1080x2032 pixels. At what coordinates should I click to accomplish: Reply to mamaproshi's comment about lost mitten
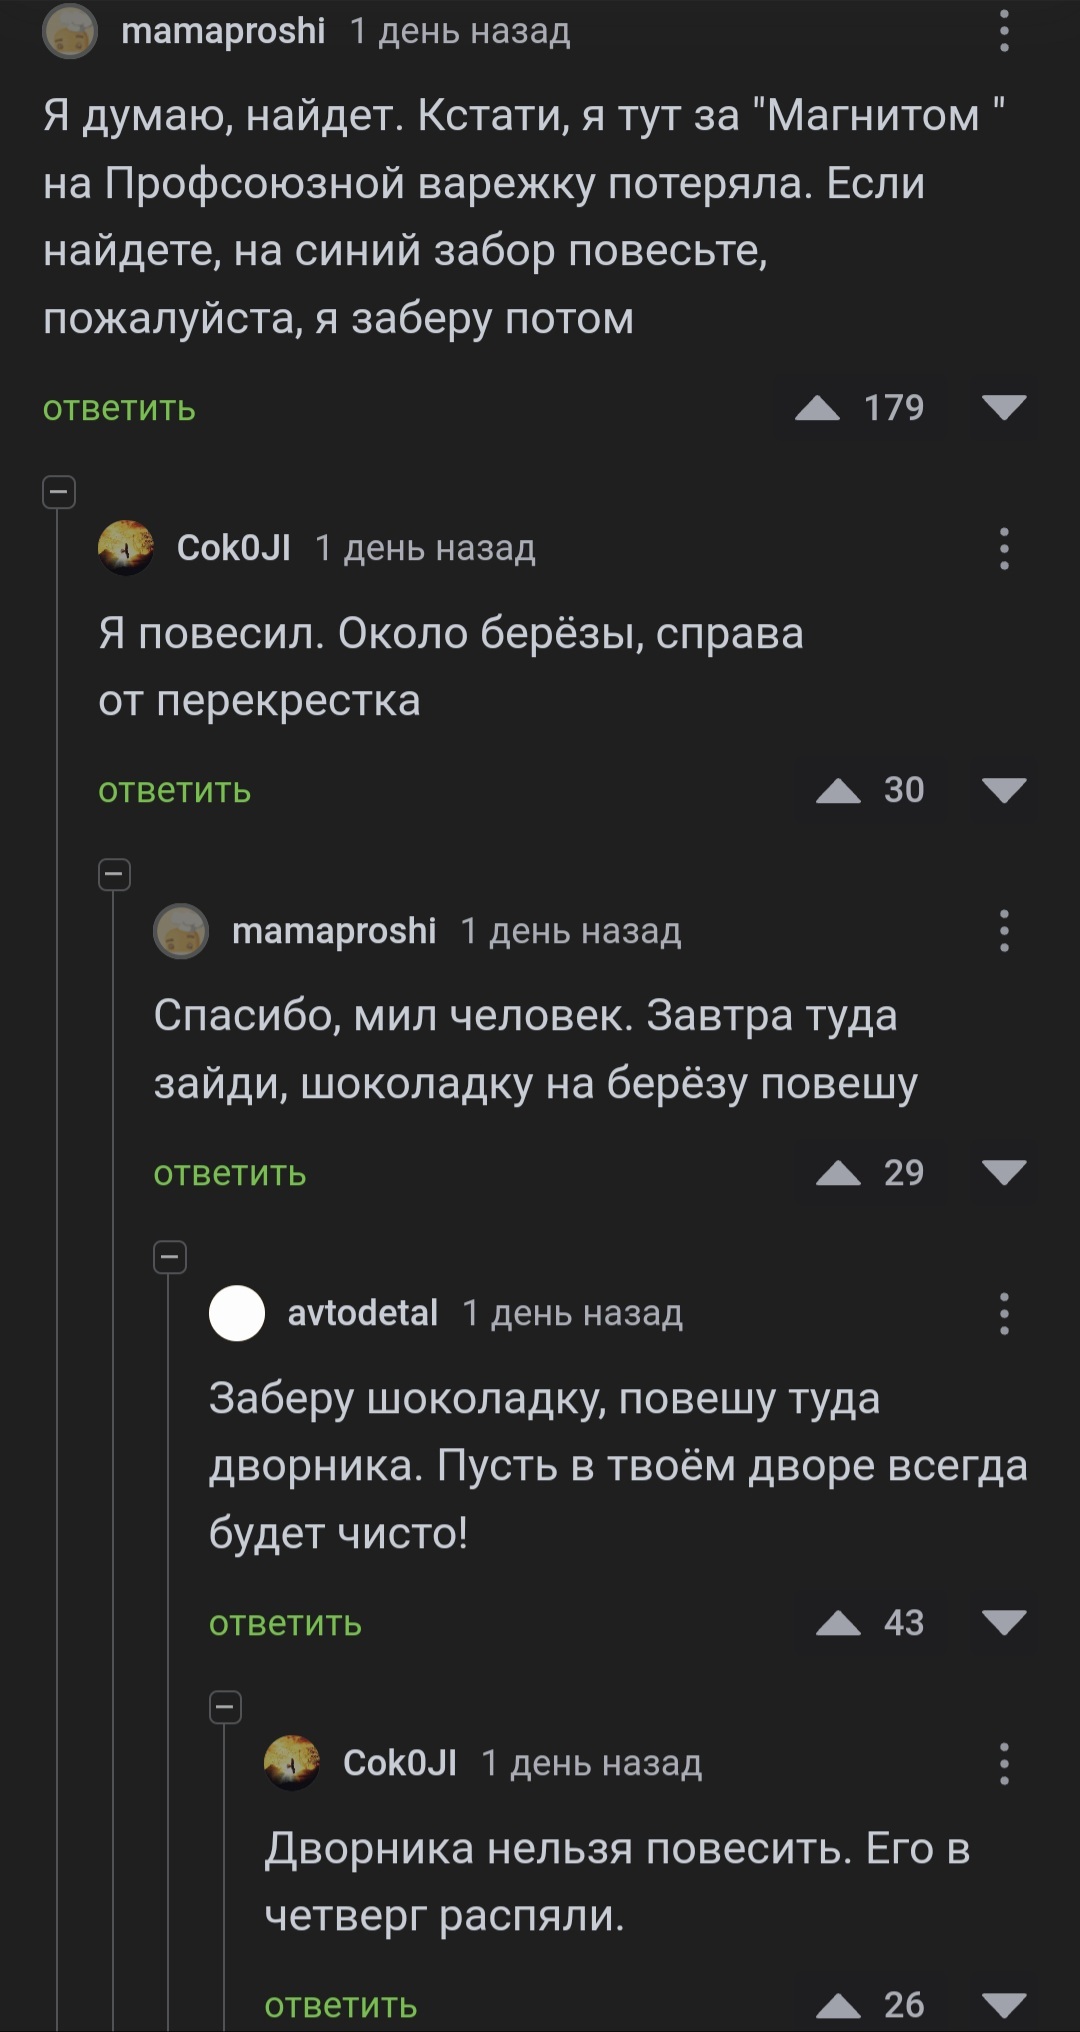pyautogui.click(x=119, y=409)
